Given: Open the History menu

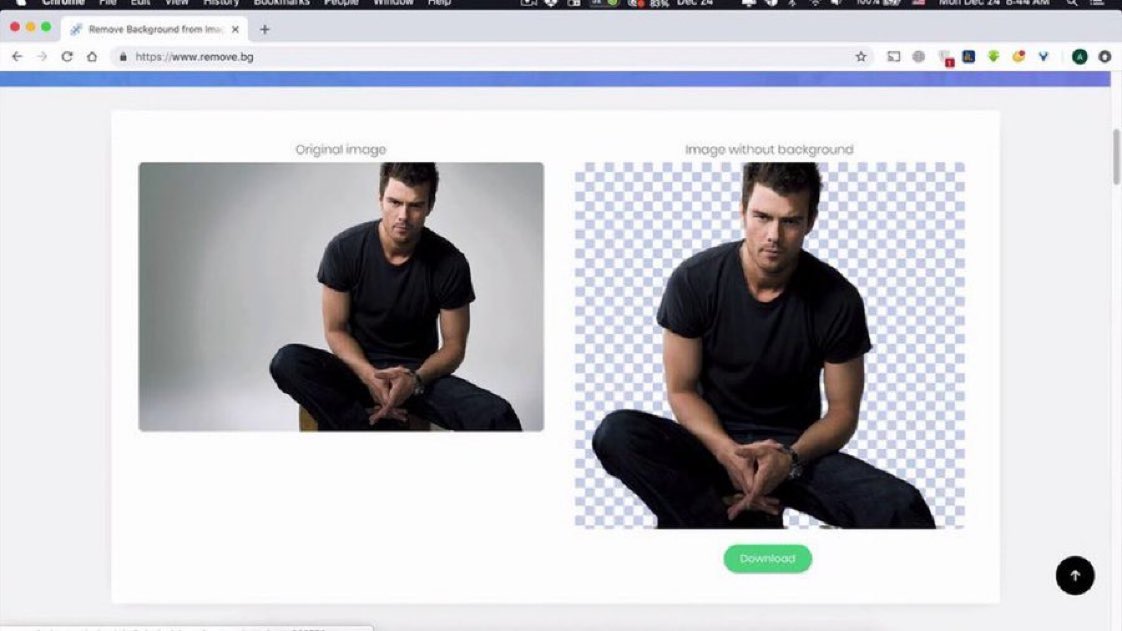Looking at the screenshot, I should 221,3.
